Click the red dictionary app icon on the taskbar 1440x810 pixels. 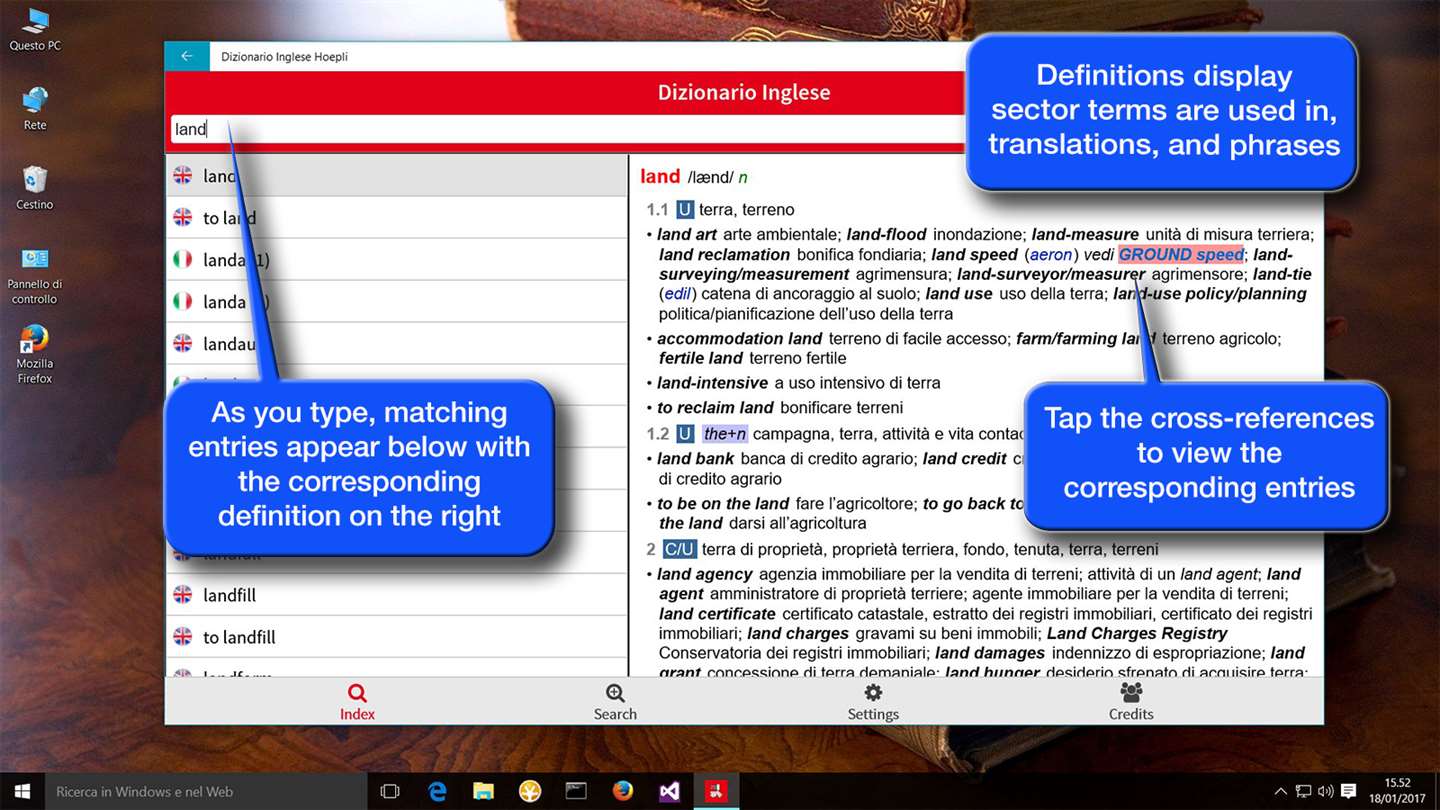point(716,791)
